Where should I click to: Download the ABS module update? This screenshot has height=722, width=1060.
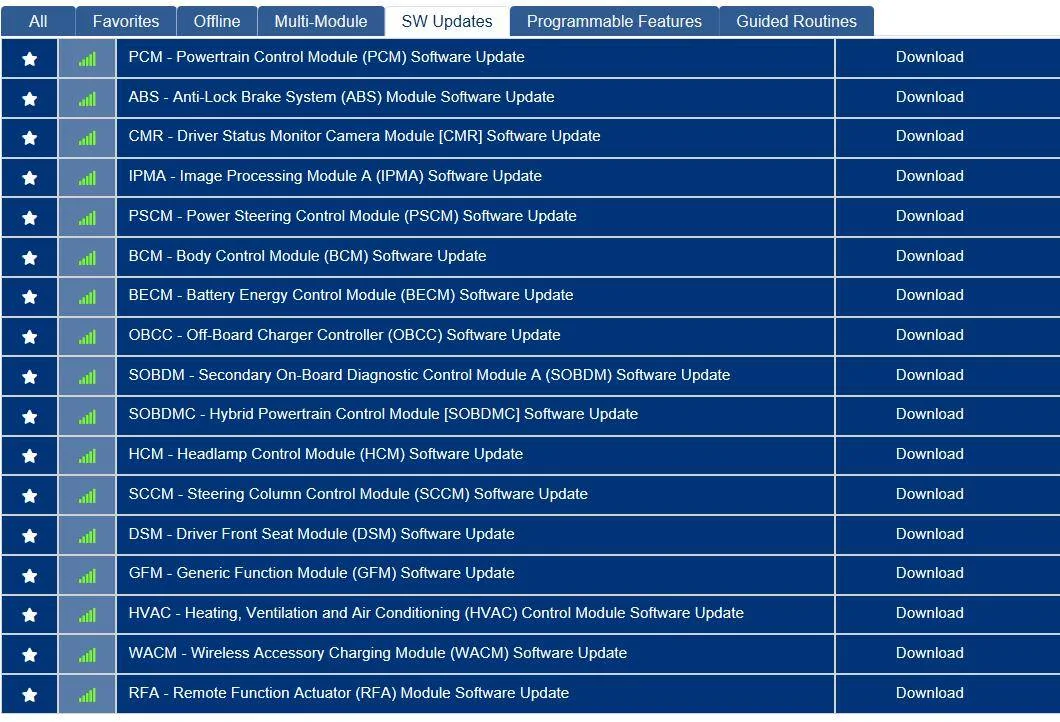coord(930,97)
